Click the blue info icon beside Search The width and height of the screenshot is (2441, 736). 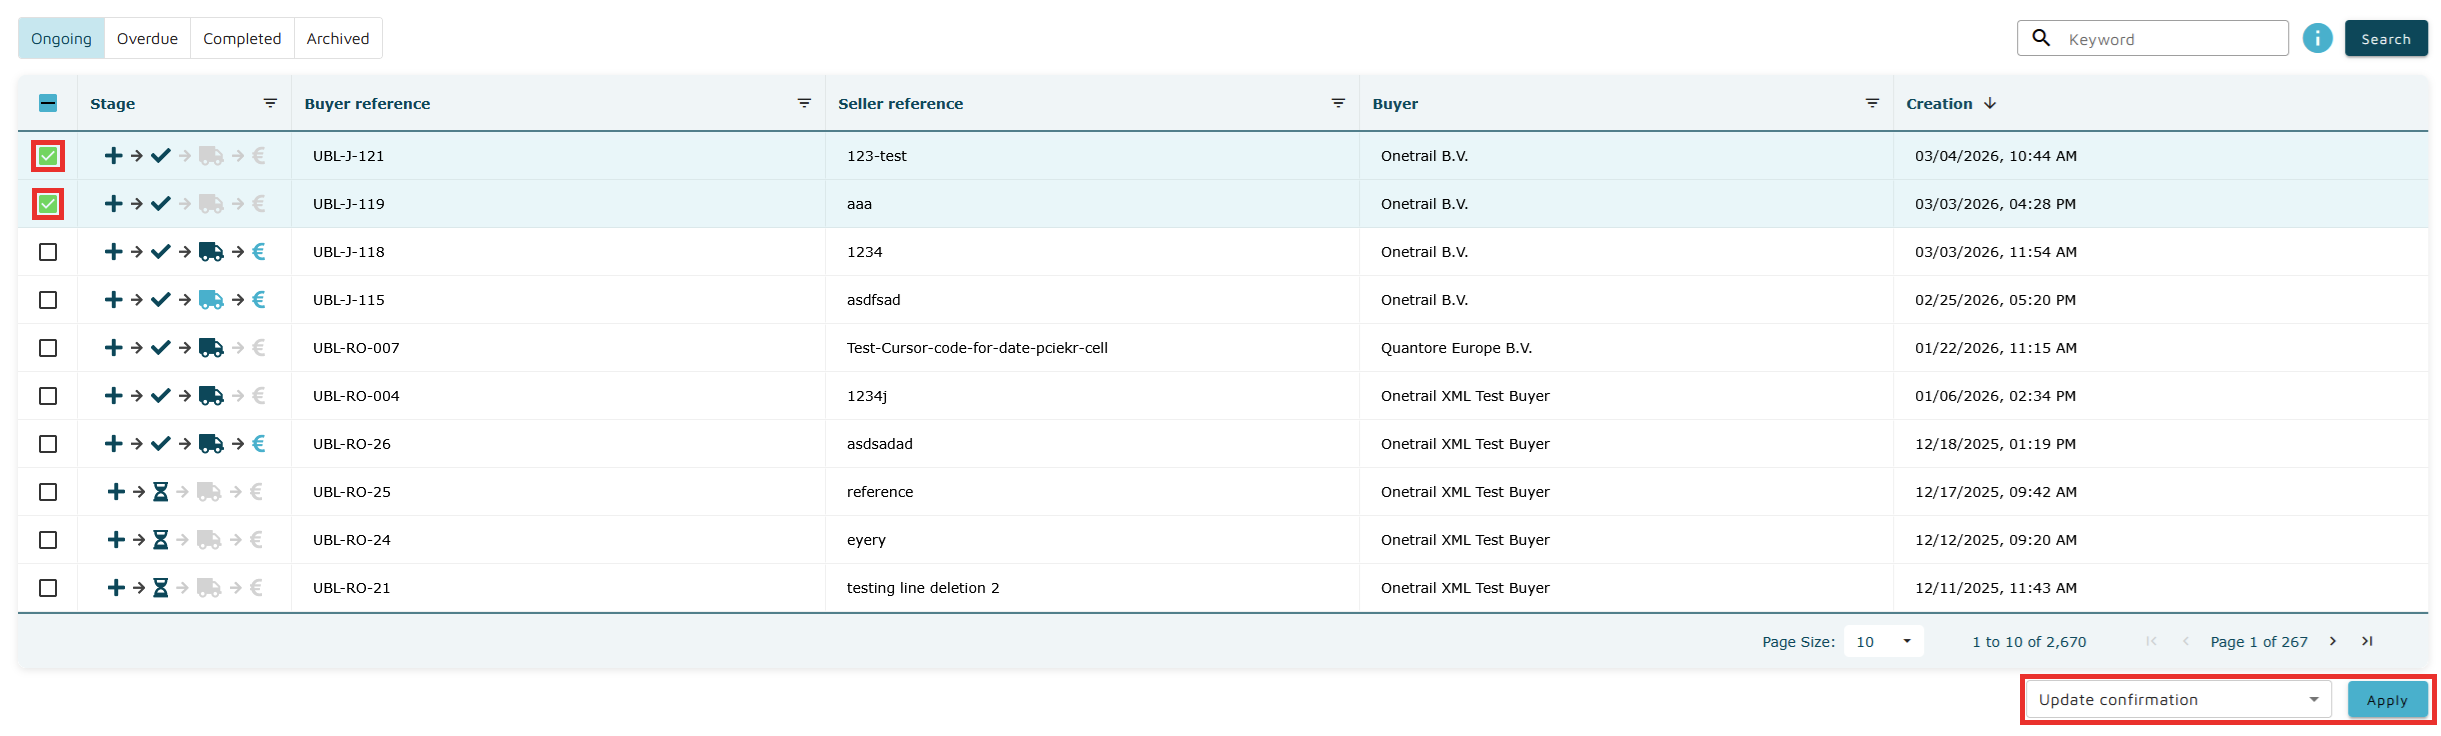(2317, 38)
